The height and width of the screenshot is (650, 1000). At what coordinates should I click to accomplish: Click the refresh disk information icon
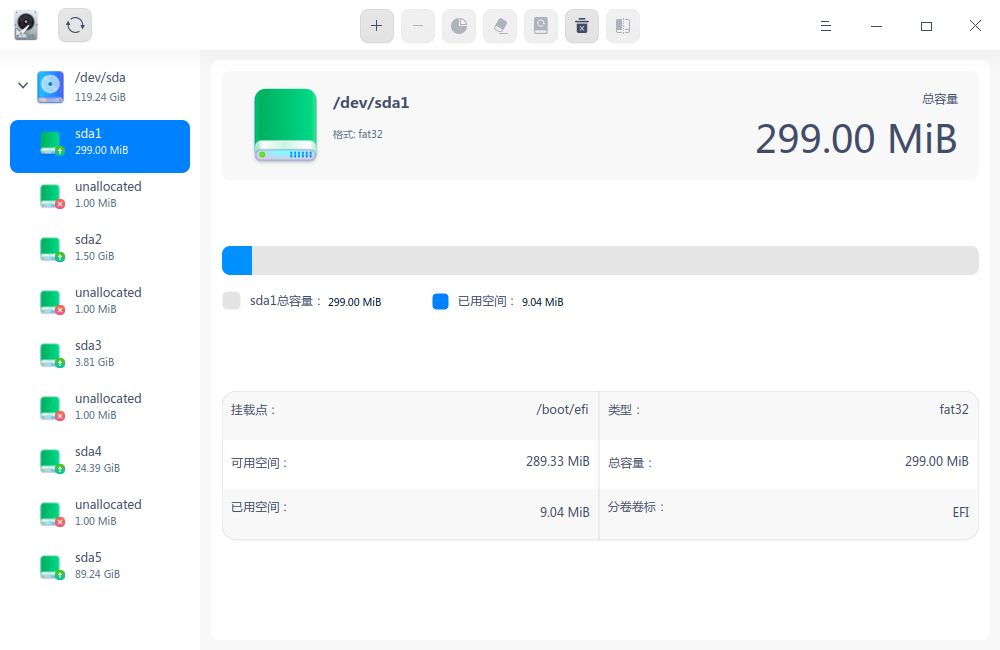tap(74, 26)
